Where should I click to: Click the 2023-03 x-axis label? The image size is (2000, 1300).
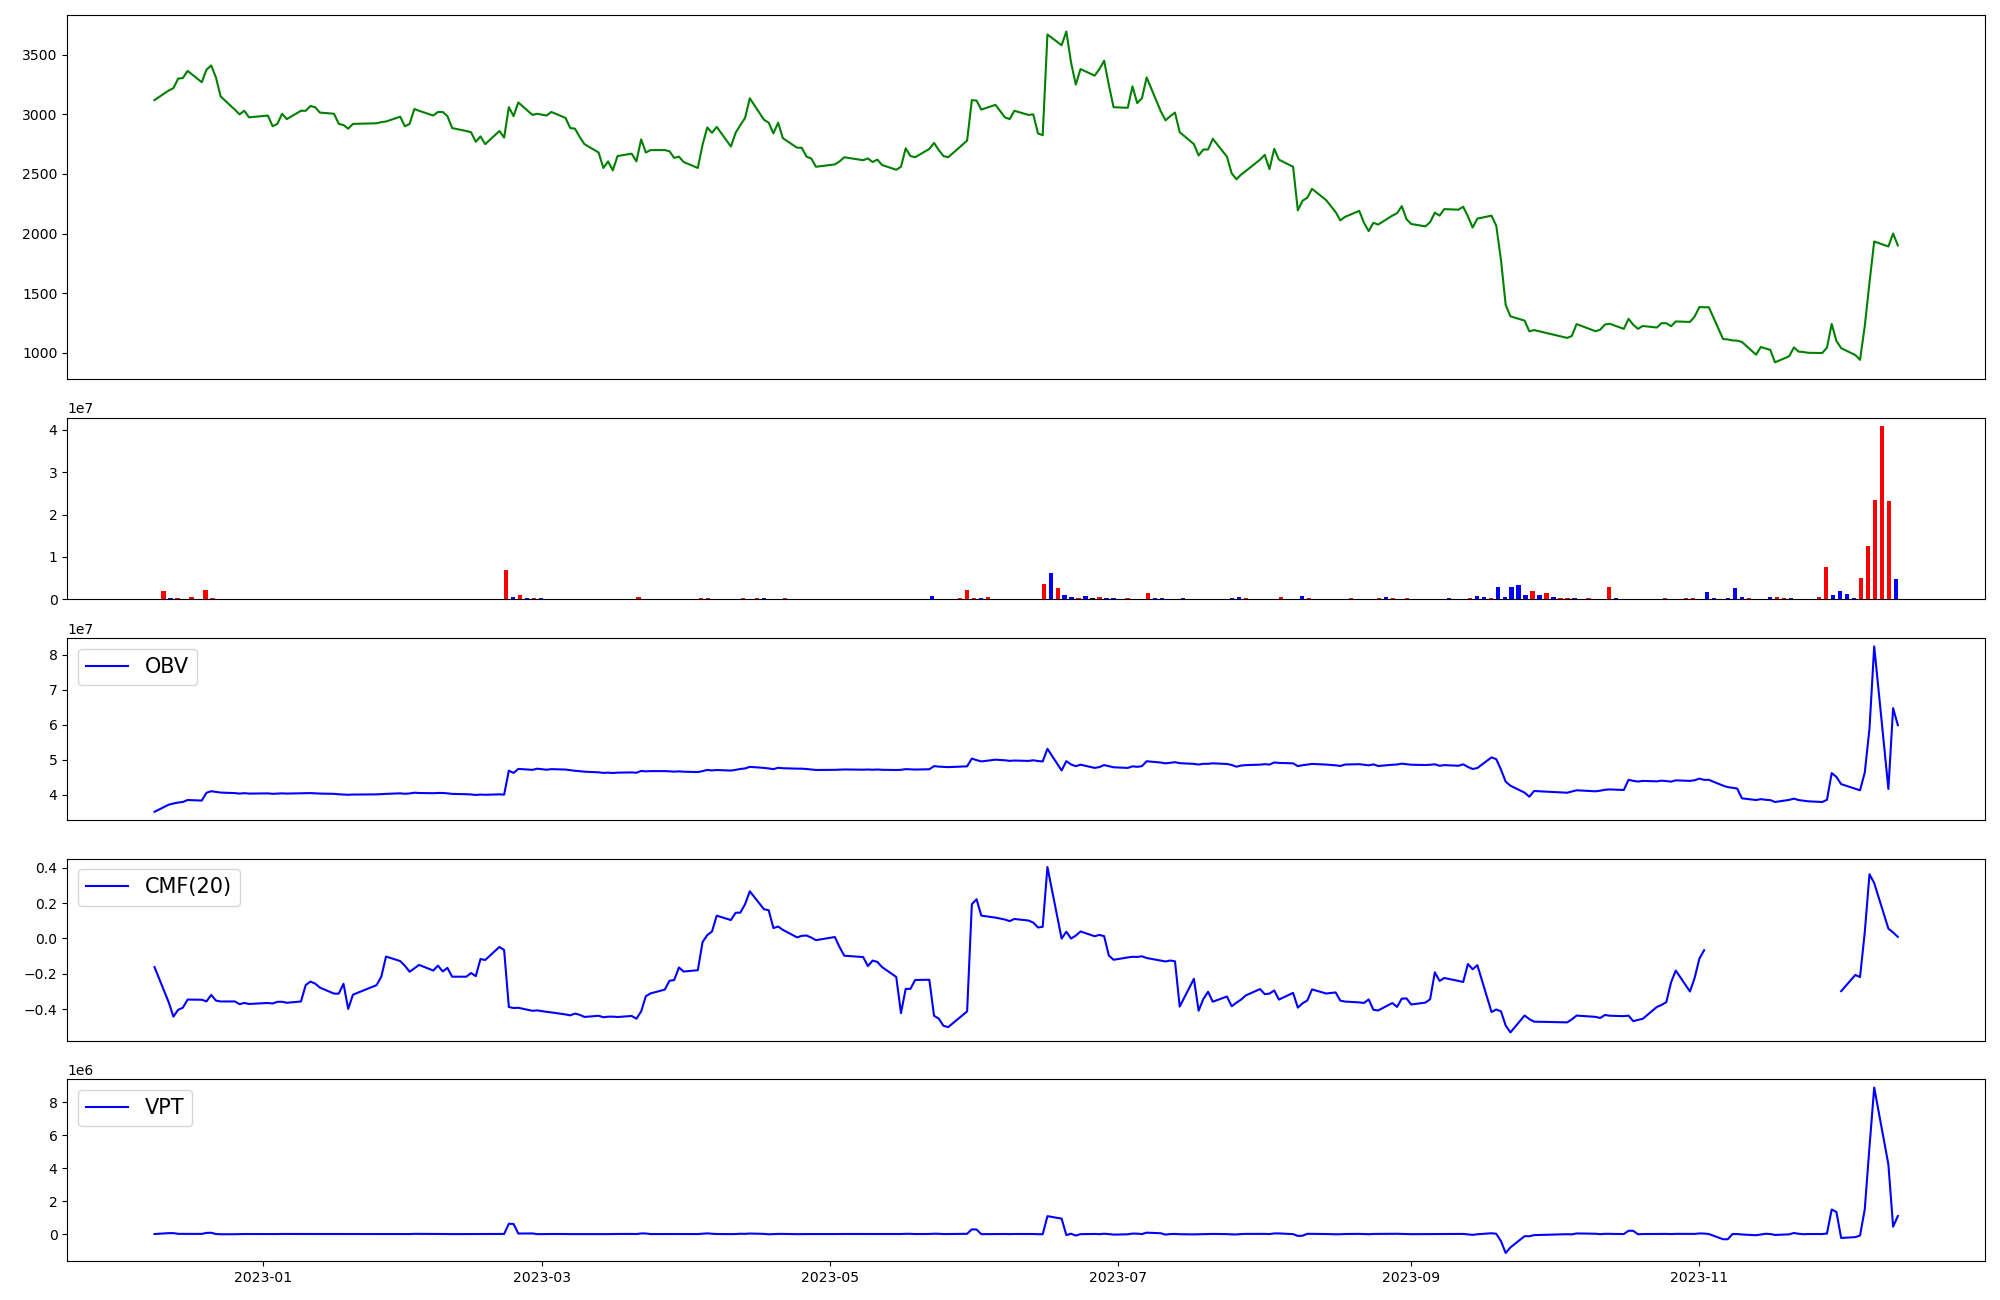coord(542,1276)
